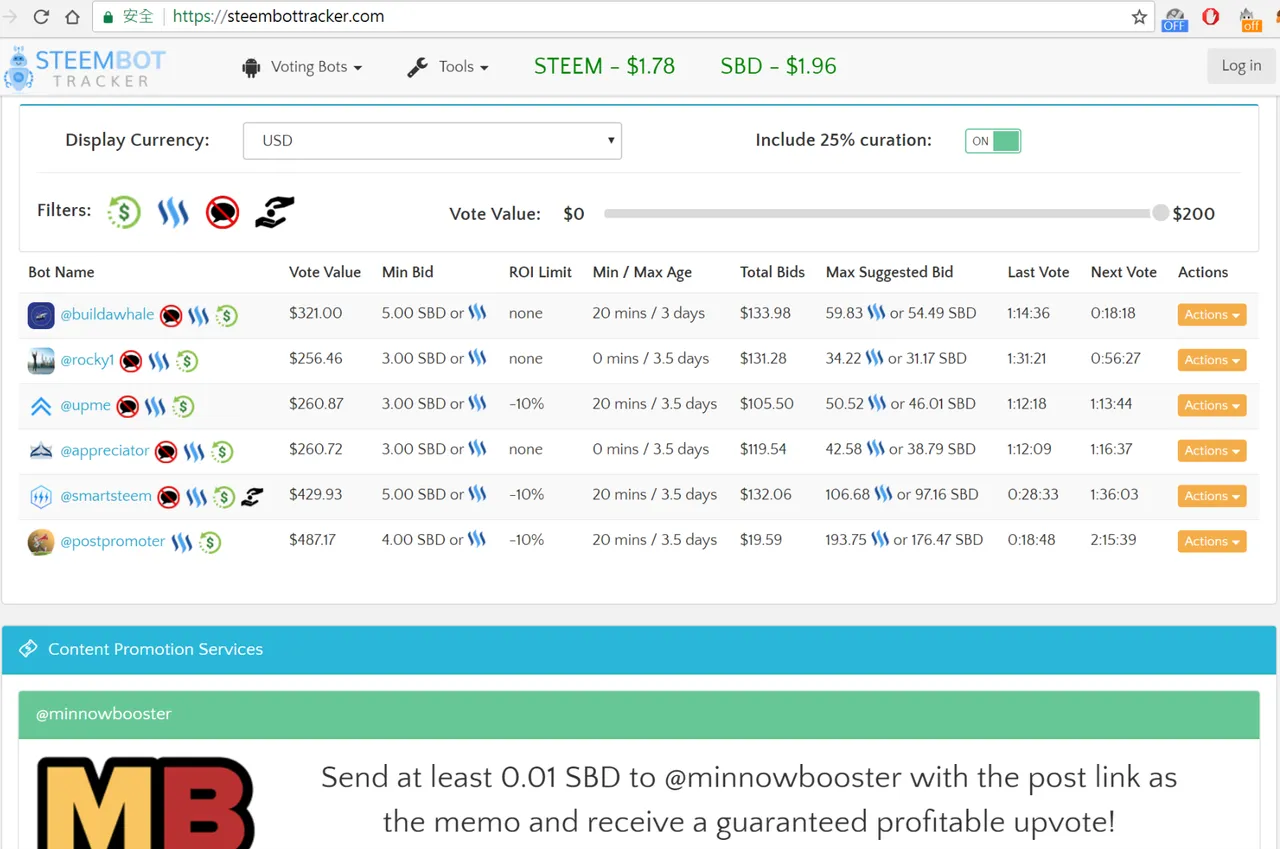Click the handshake icon in @smartsteem row

click(252, 496)
